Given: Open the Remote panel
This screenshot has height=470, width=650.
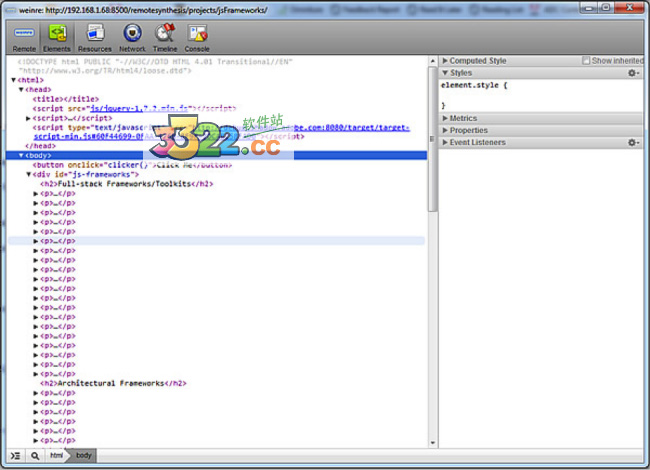Looking at the screenshot, I should click(x=24, y=38).
